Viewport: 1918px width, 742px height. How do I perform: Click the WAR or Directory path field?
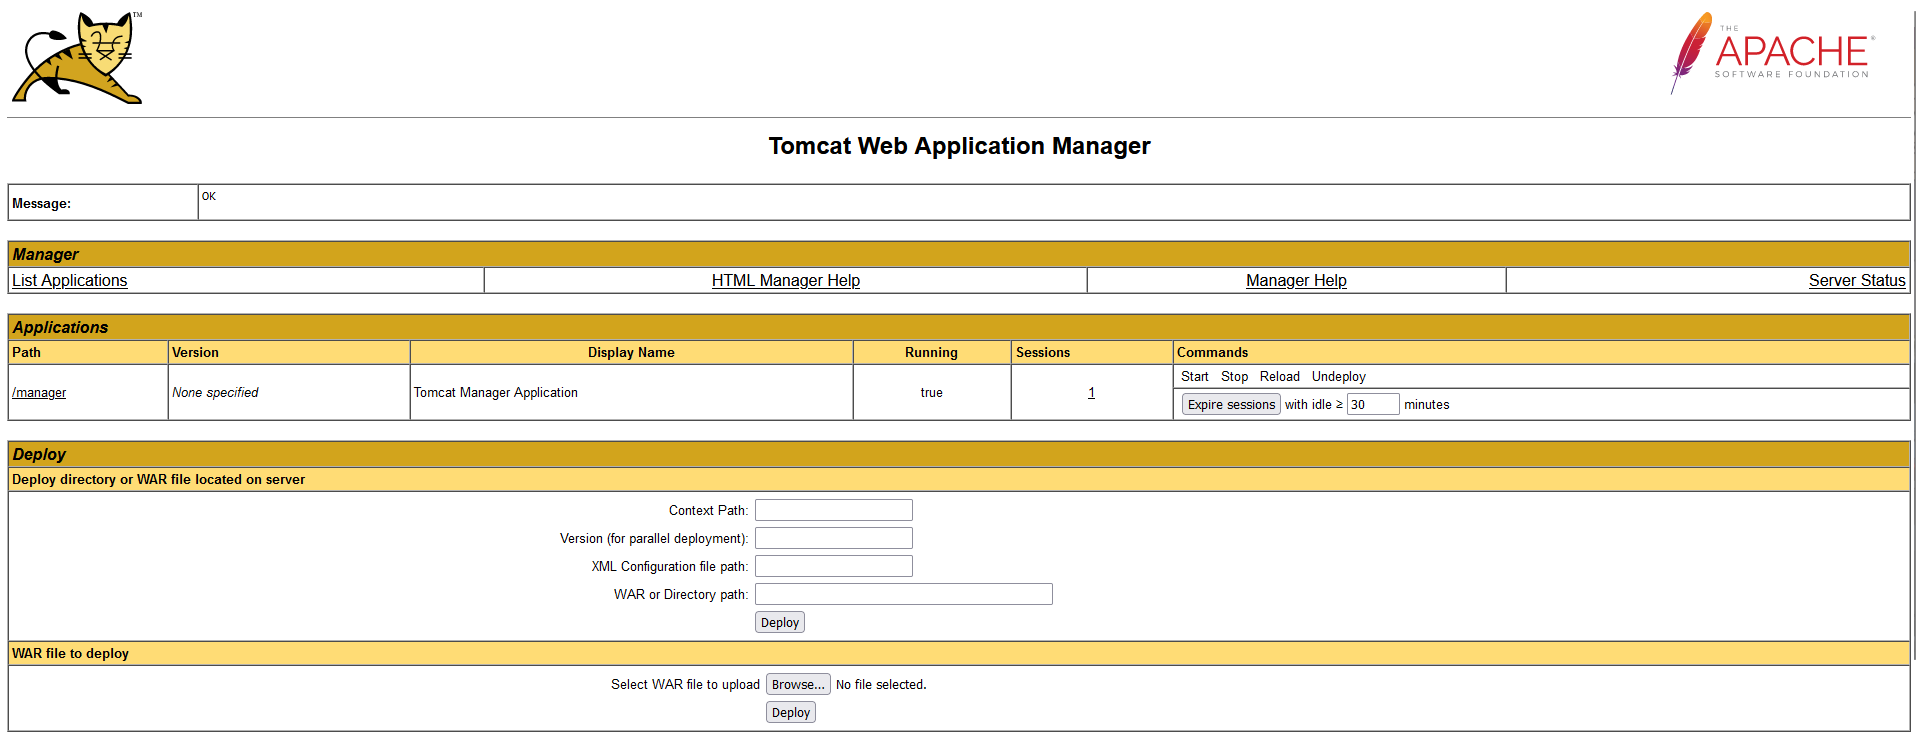pyautogui.click(x=904, y=594)
